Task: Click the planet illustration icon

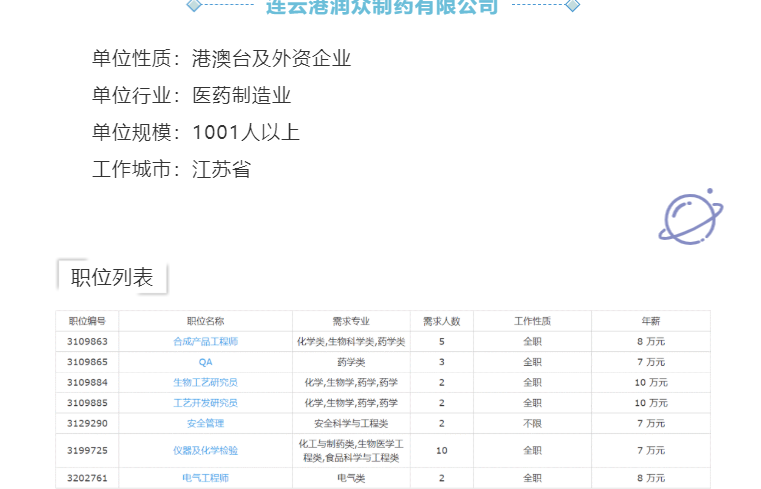Action: click(691, 217)
